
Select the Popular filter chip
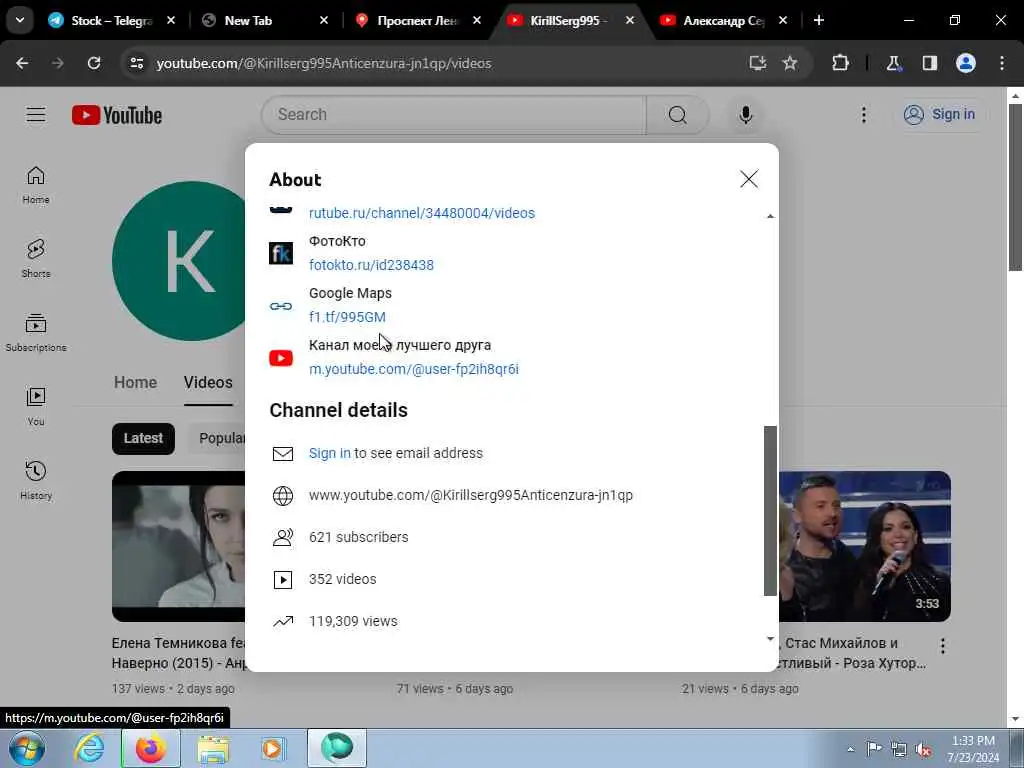tap(217, 438)
